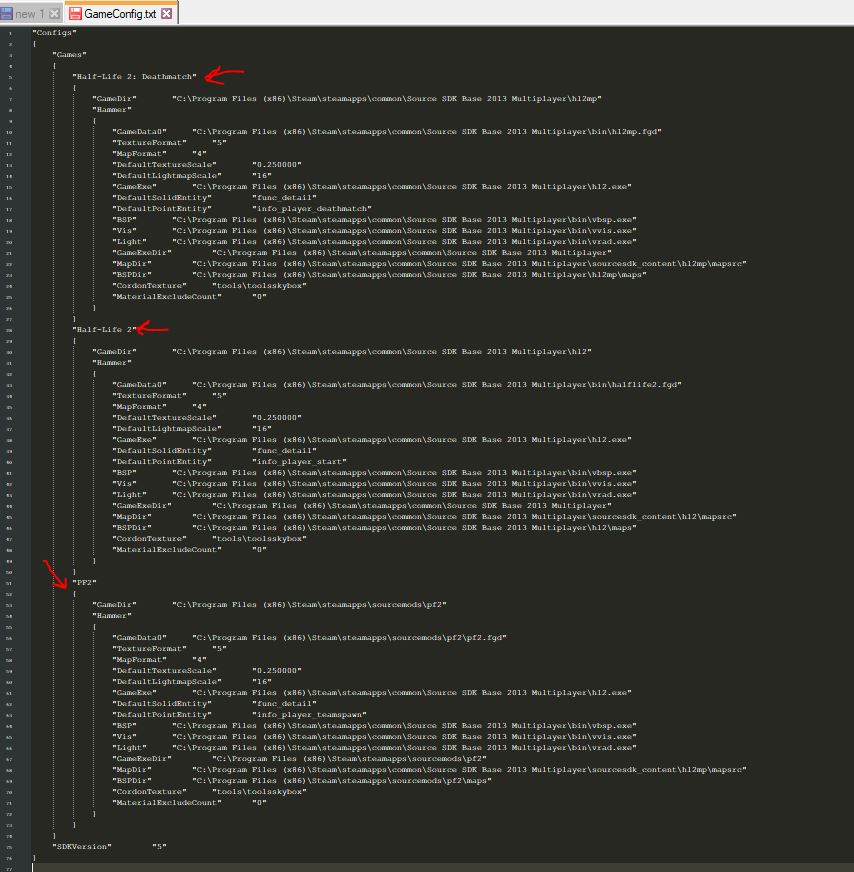The height and width of the screenshot is (872, 854).
Task: Select the GameConfig.txt tab
Action: (121, 13)
